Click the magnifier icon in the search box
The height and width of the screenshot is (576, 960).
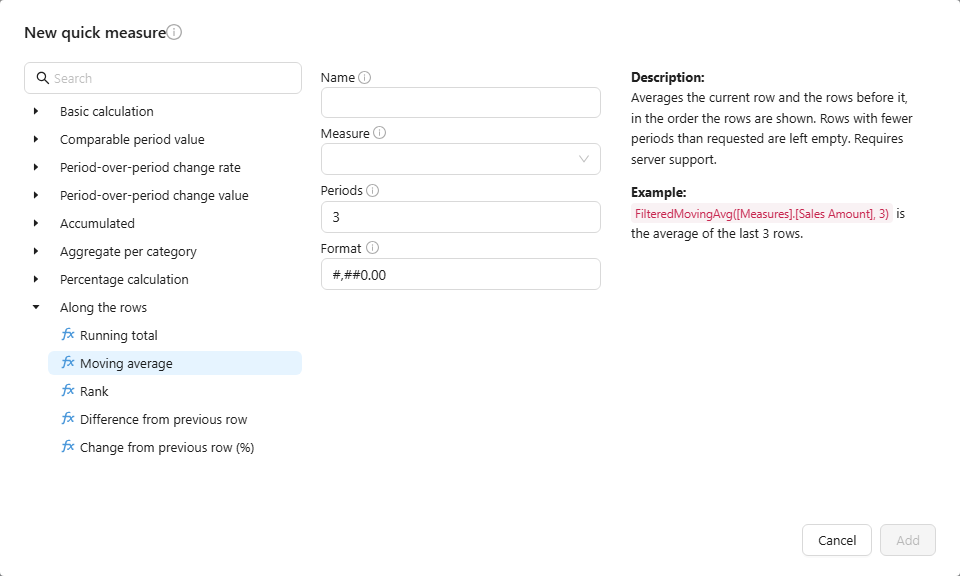click(x=42, y=78)
